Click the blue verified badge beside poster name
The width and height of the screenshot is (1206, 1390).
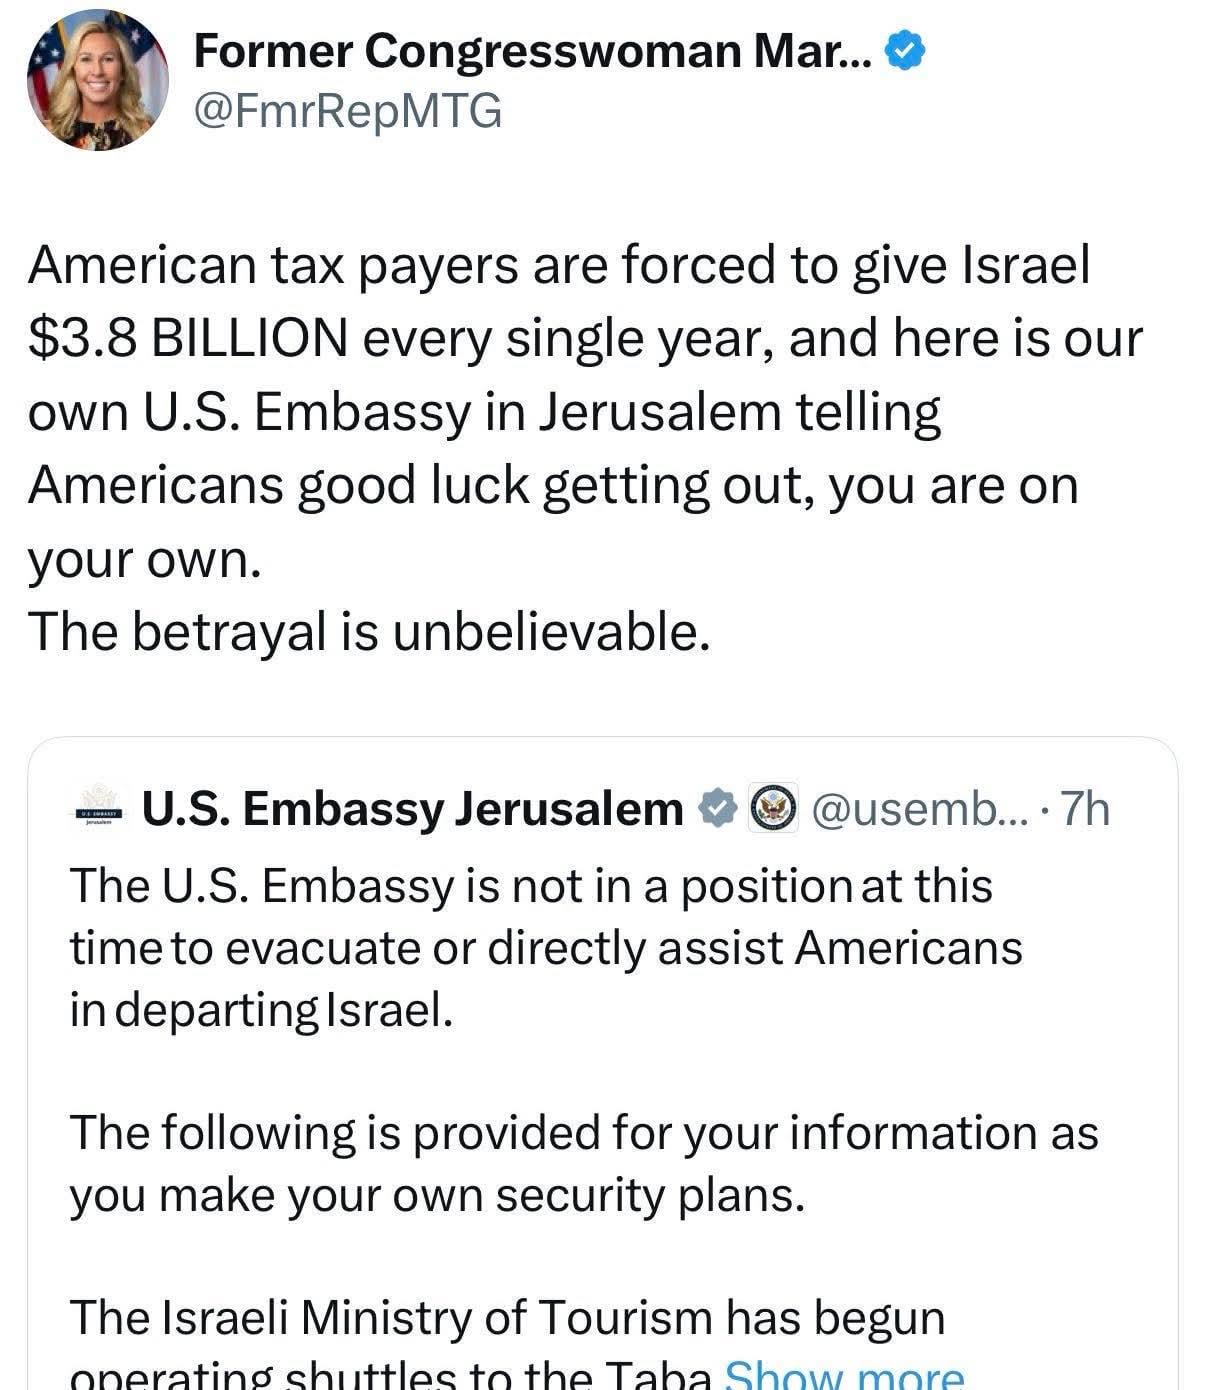[906, 51]
